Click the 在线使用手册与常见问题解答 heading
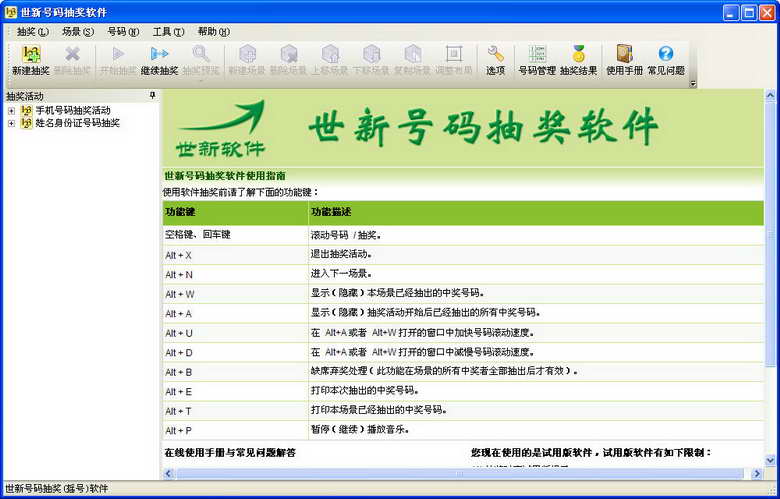The width and height of the screenshot is (780, 499). 230,453
